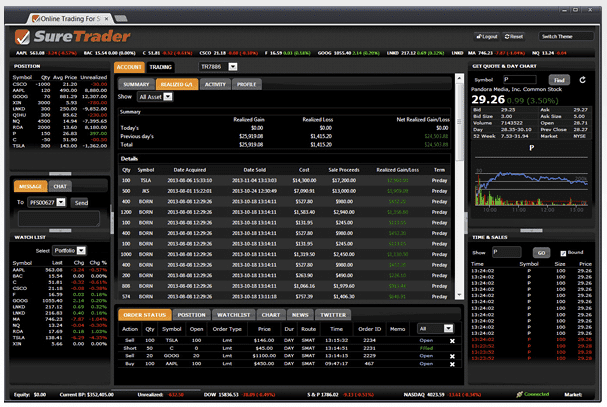Cancel the GOOG sell order with X
The height and width of the screenshot is (407, 607).
[x=451, y=357]
